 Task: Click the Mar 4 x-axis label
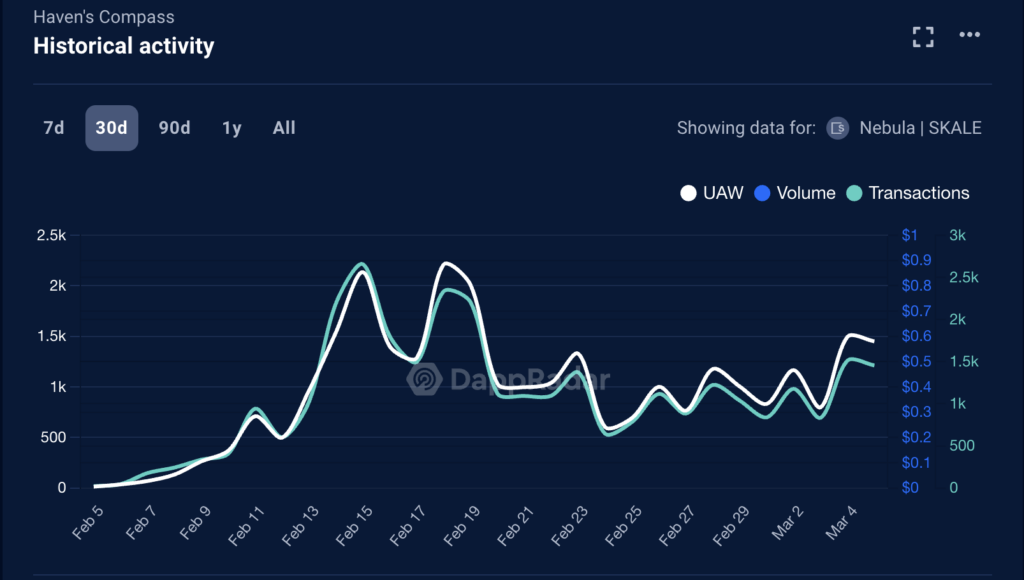pos(841,523)
